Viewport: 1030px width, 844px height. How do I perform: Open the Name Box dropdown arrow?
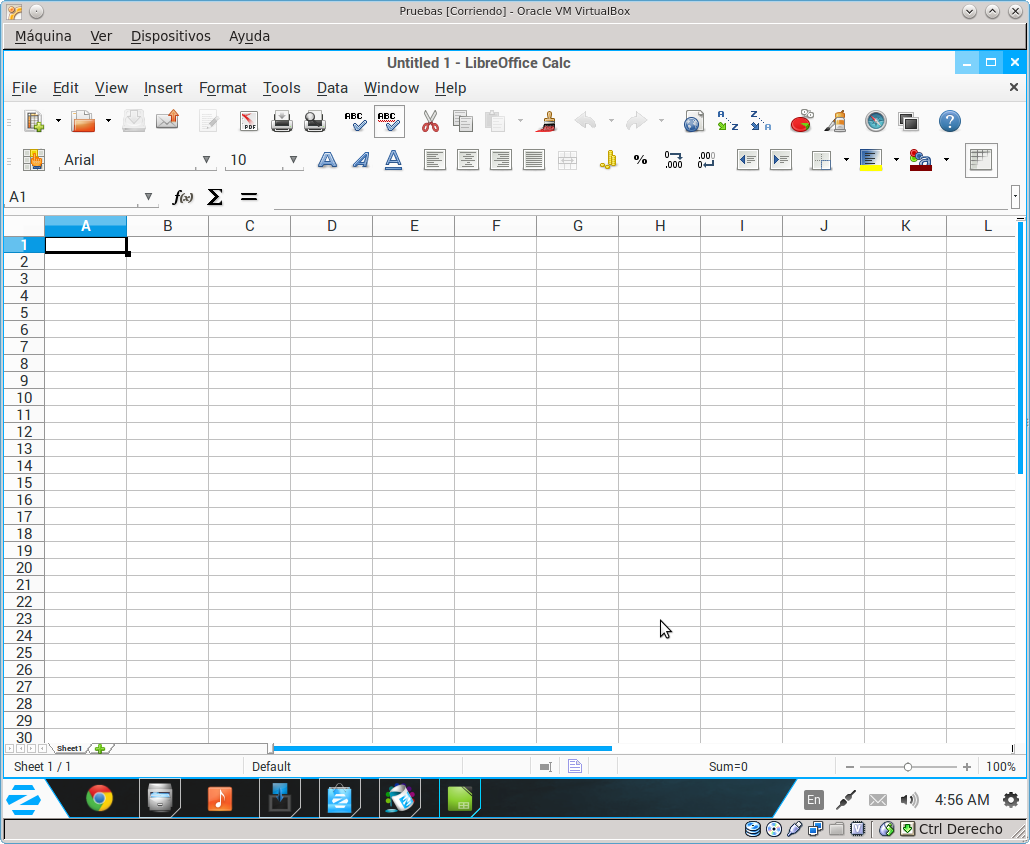point(149,197)
